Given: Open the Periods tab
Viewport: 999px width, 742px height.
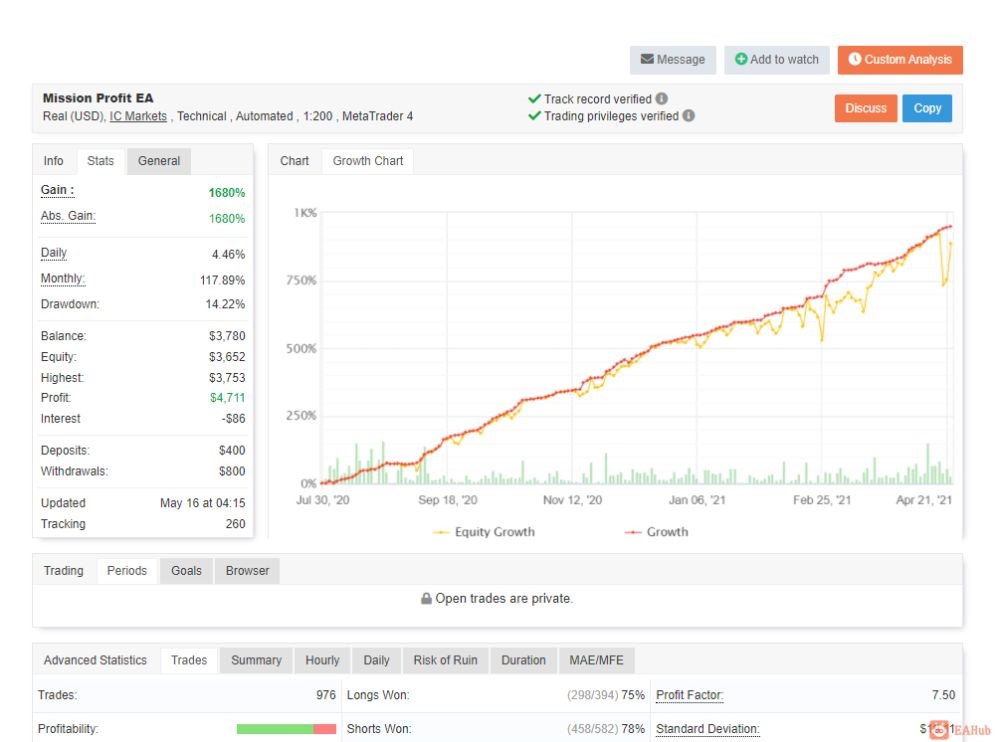Looking at the screenshot, I should [127, 571].
